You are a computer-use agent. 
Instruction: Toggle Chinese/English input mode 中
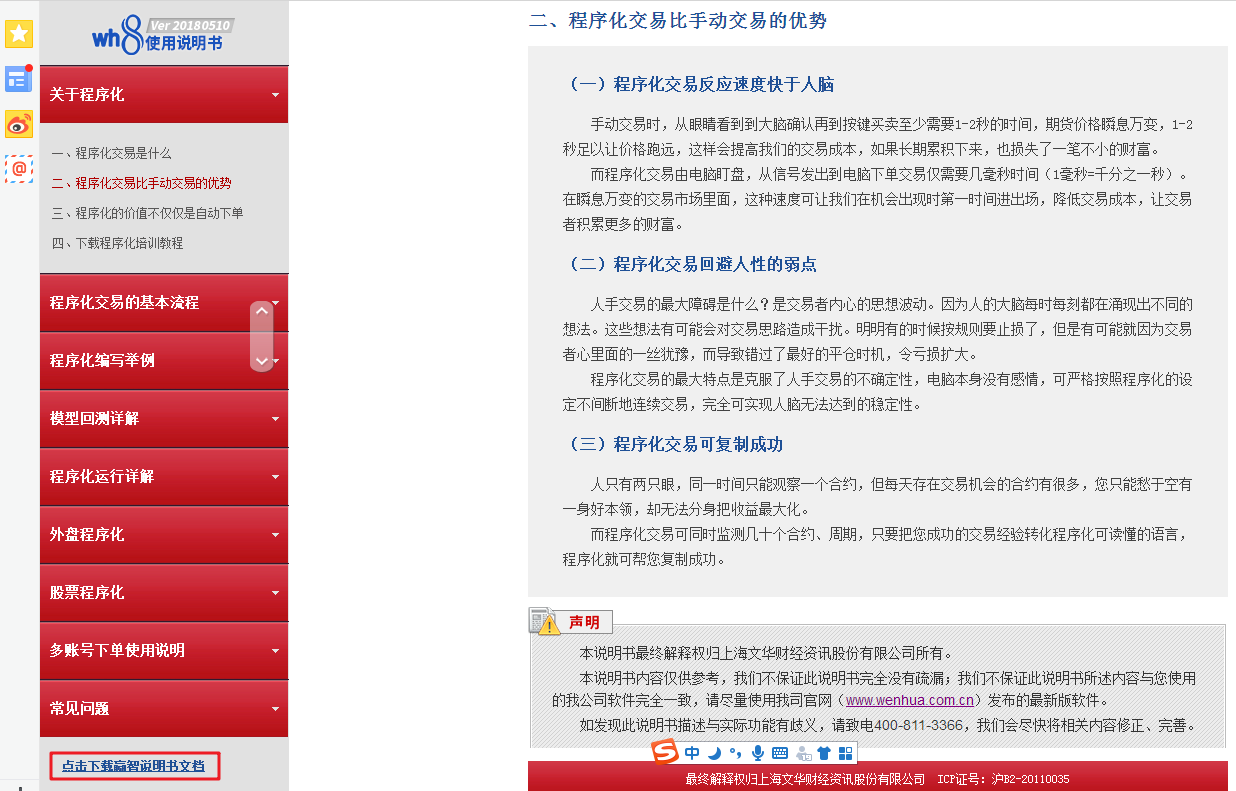(692, 753)
